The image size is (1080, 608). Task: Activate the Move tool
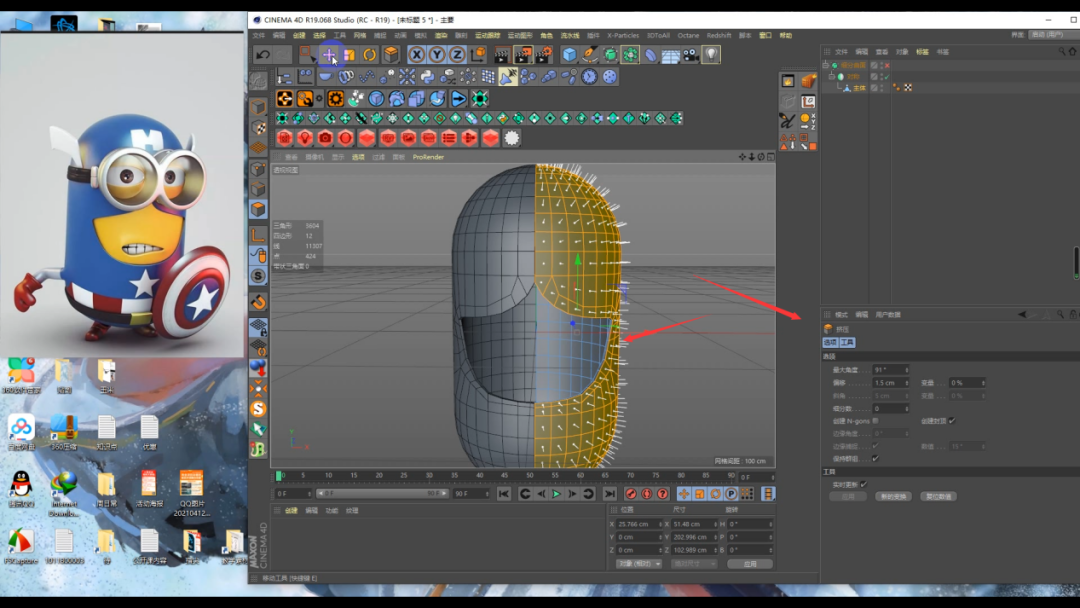pyautogui.click(x=329, y=54)
